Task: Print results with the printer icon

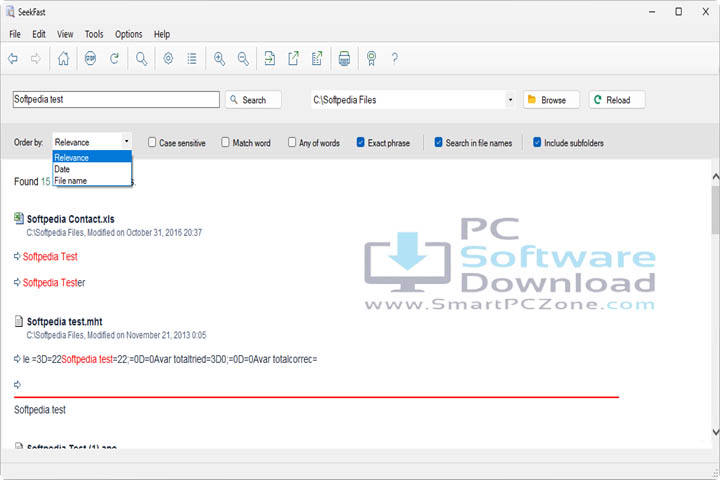Action: click(344, 58)
